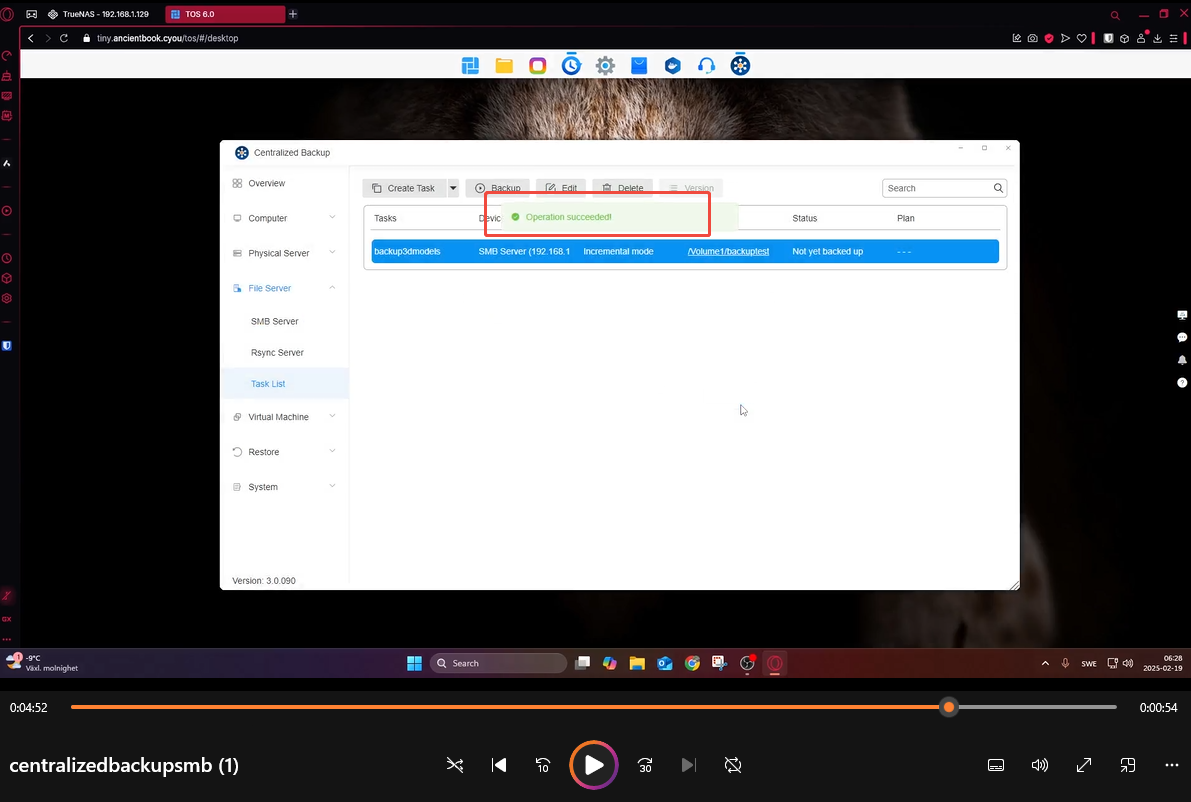Open the TOS file manager folder icon

504,65
